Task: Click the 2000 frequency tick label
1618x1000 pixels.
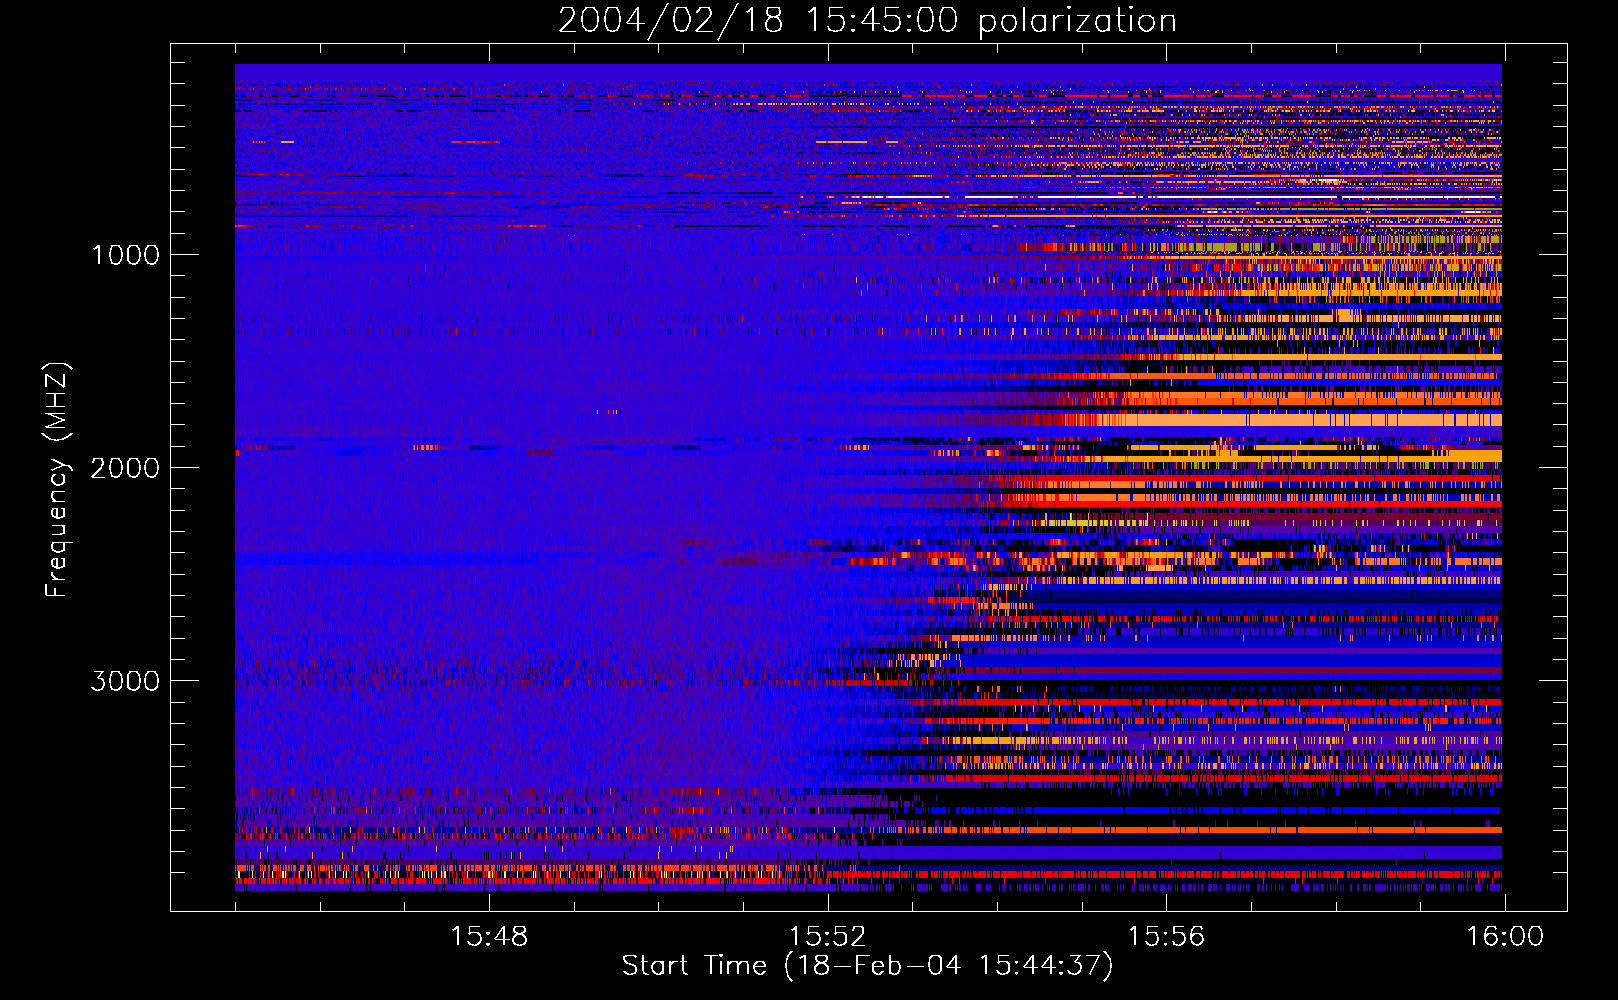Action: click(x=125, y=468)
